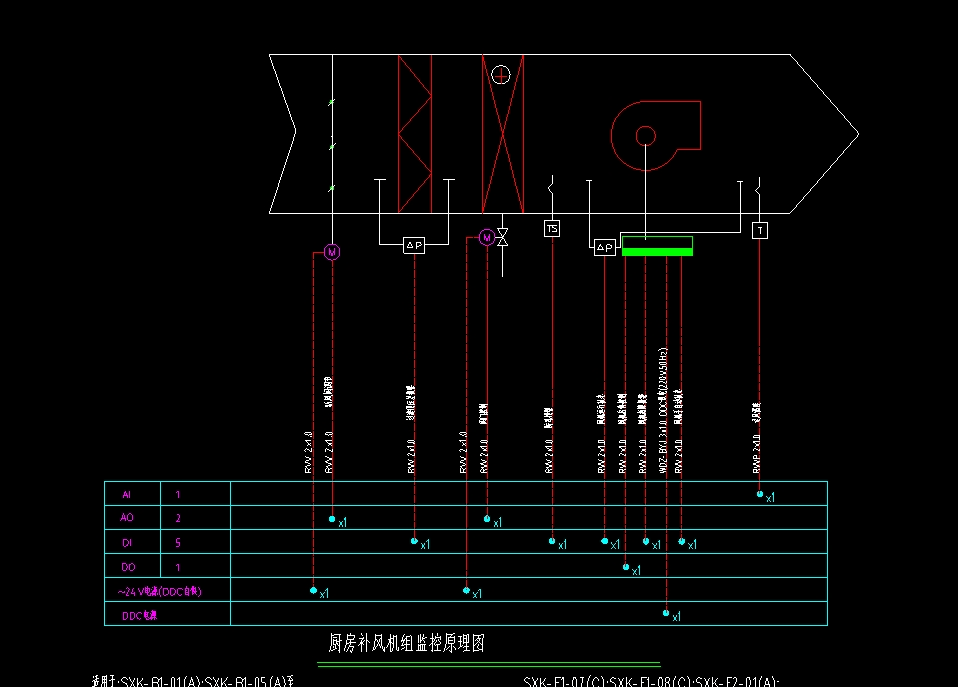Select the AI row label
This screenshot has height=687, width=958.
tap(126, 494)
